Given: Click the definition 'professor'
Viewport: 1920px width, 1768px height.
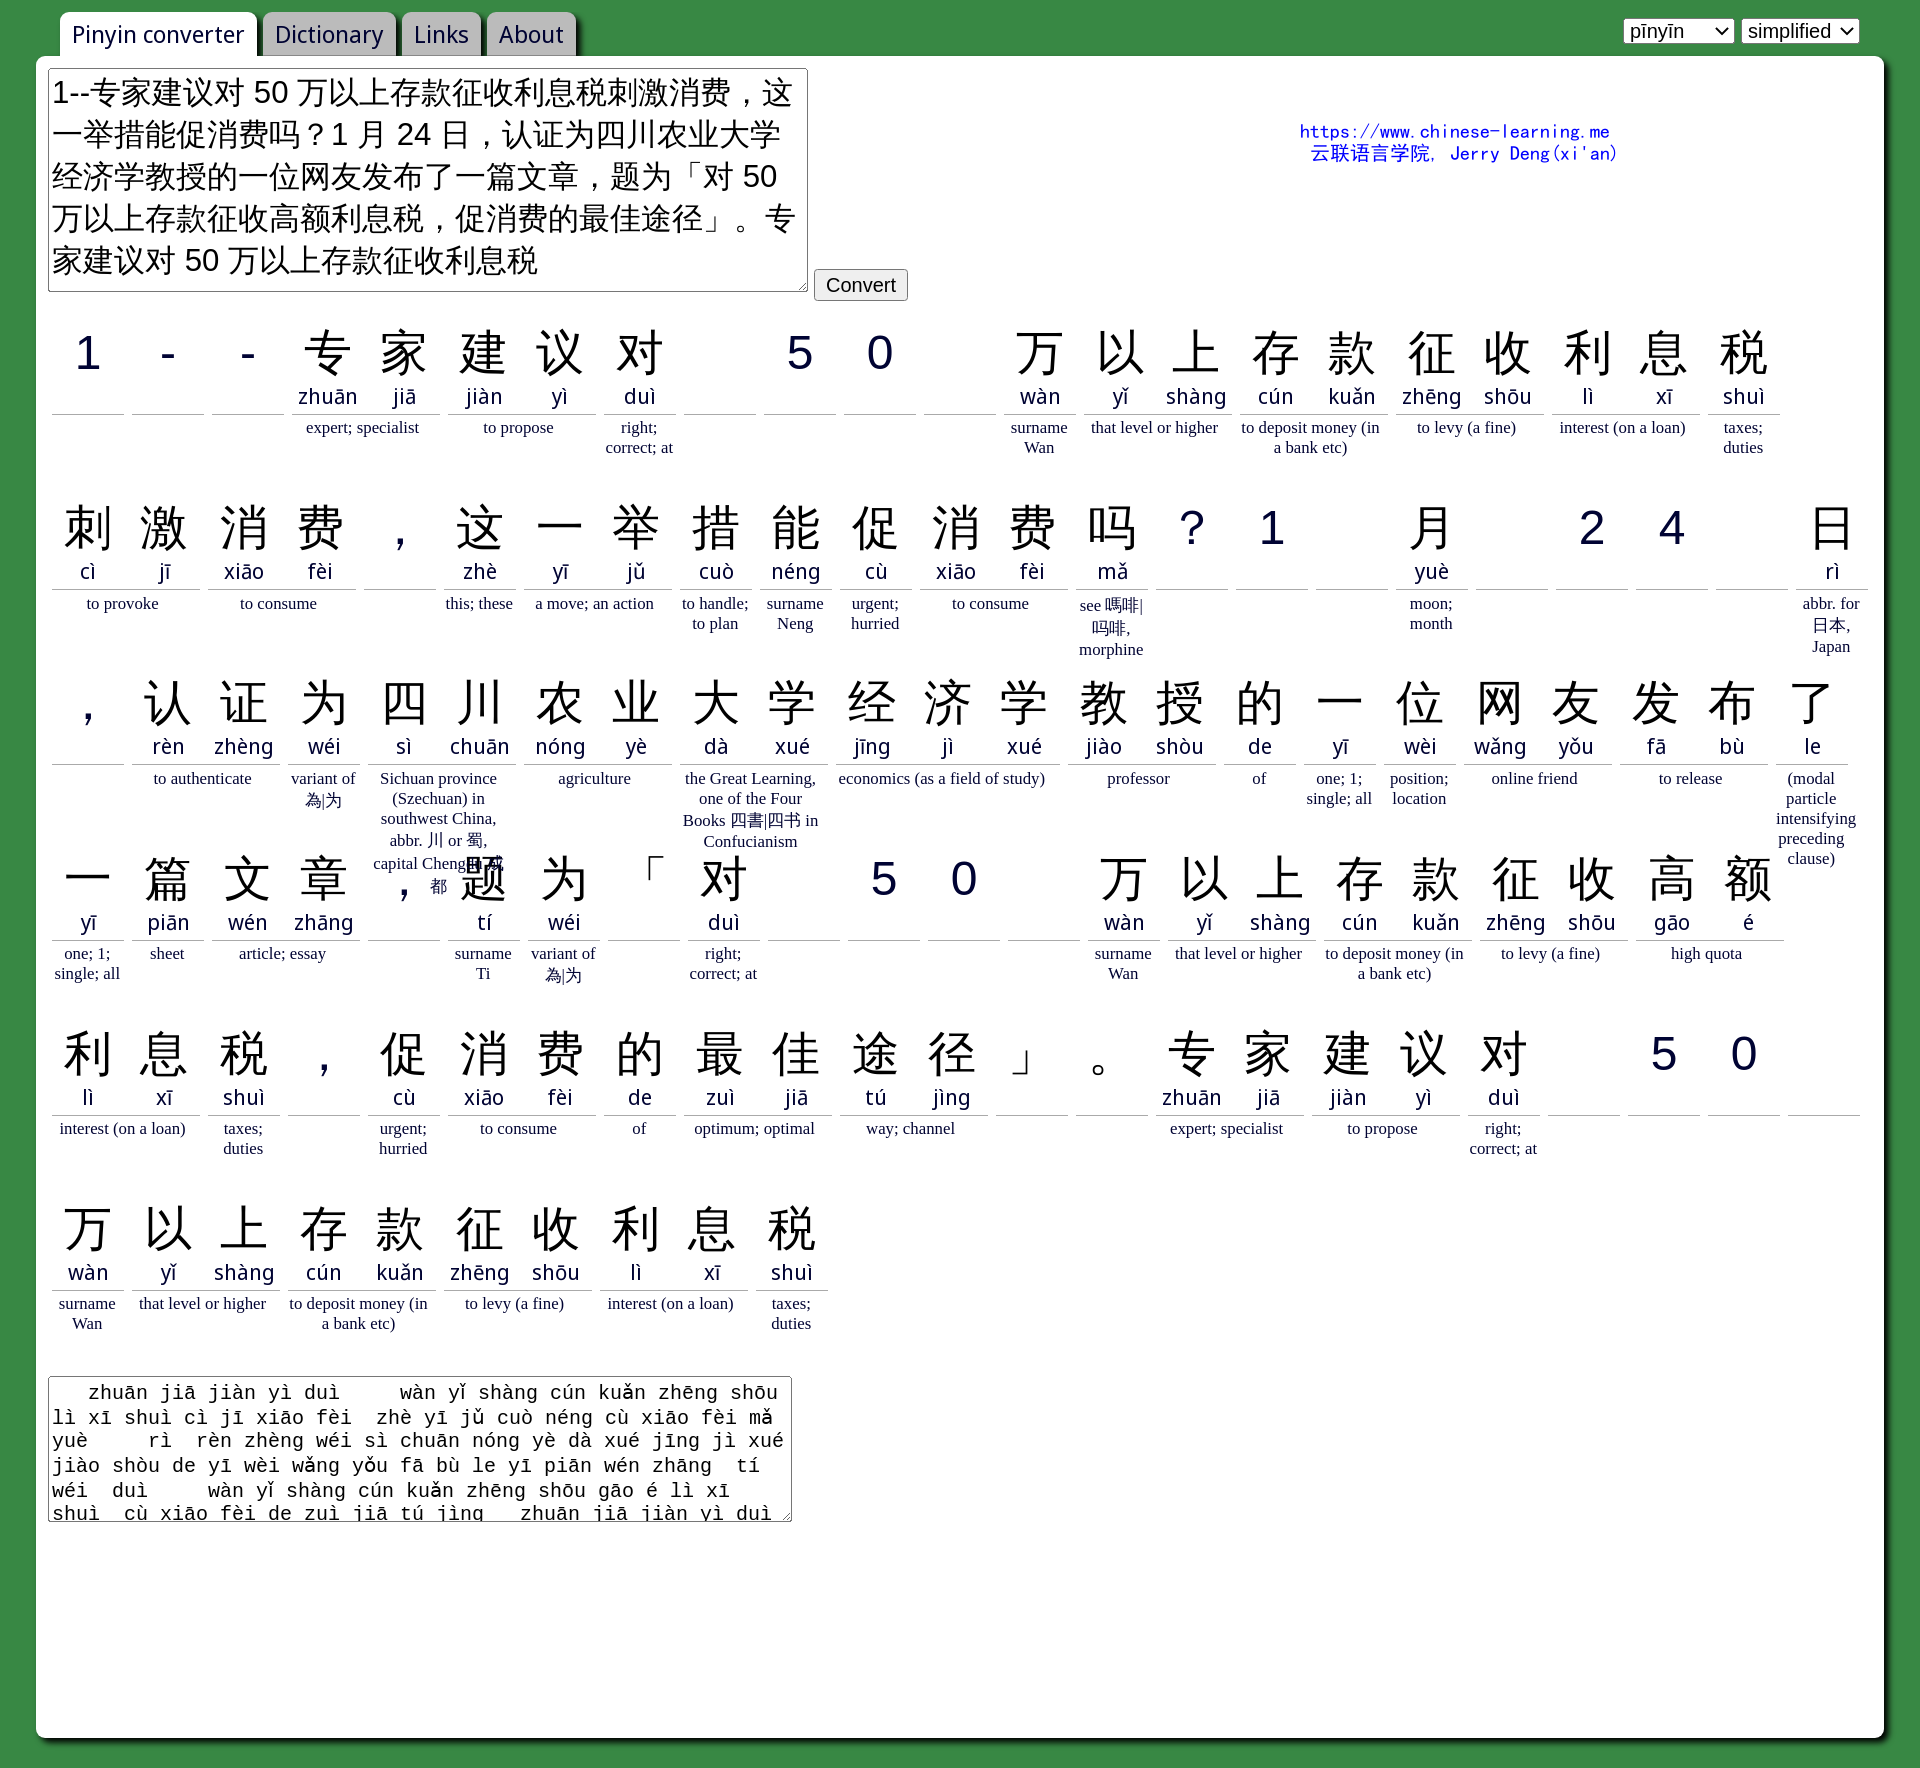Looking at the screenshot, I should click(x=1138, y=779).
